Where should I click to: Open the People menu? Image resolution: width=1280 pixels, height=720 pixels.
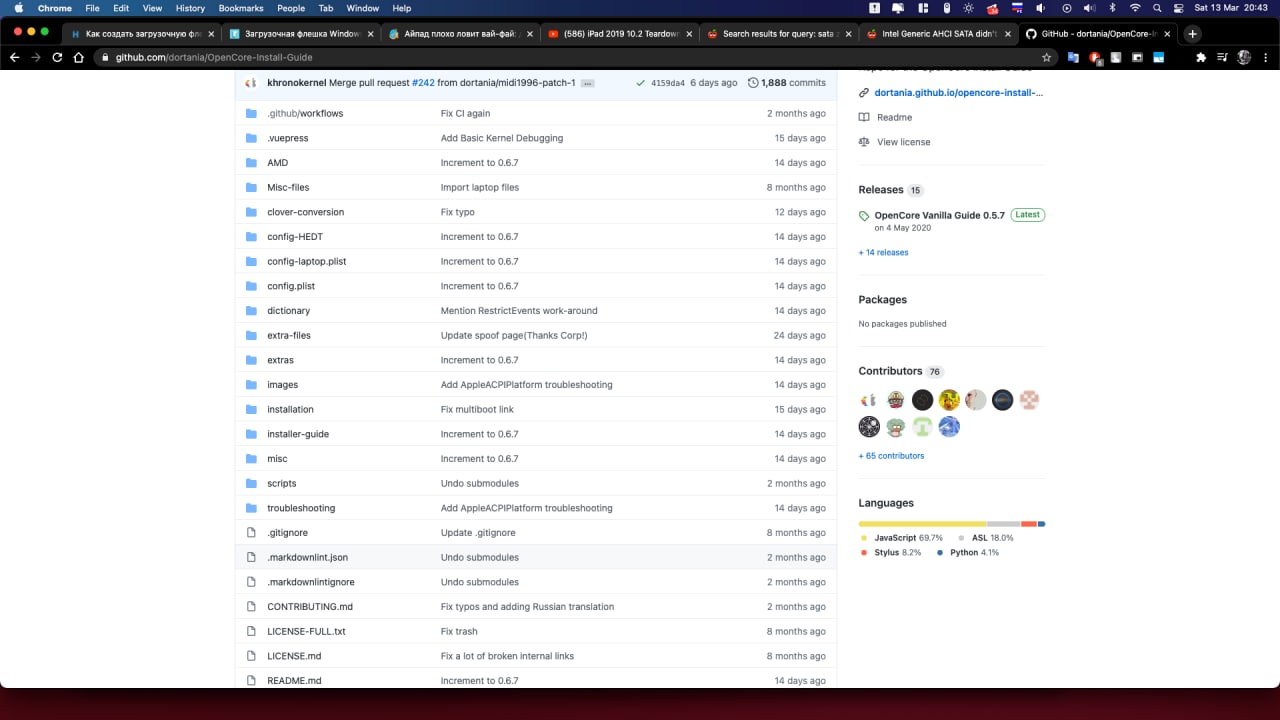(291, 8)
